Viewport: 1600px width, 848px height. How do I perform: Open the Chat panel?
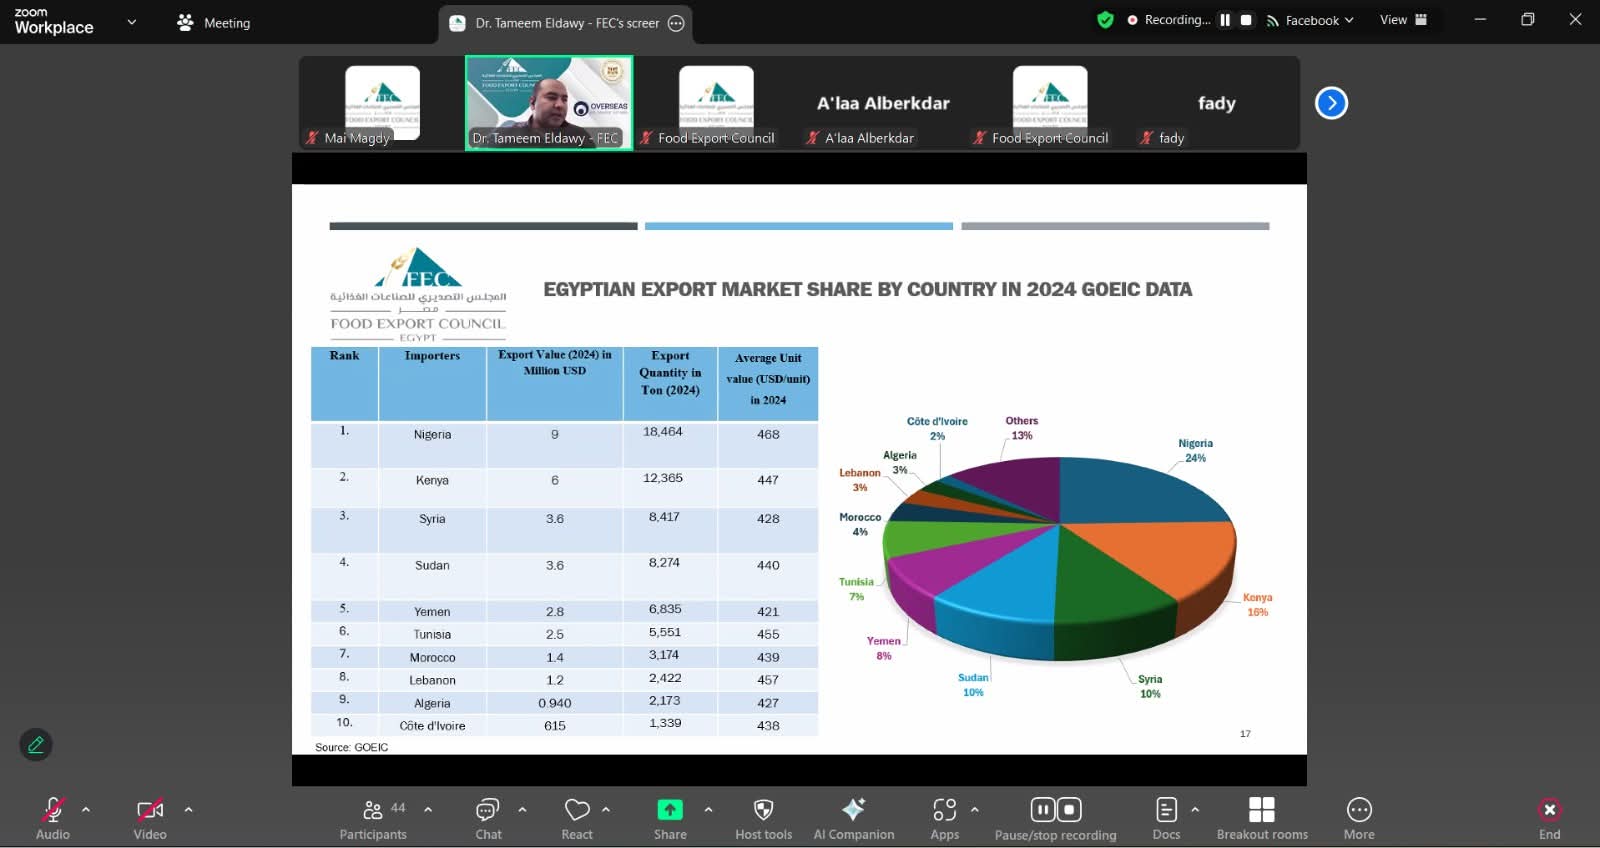(x=488, y=818)
